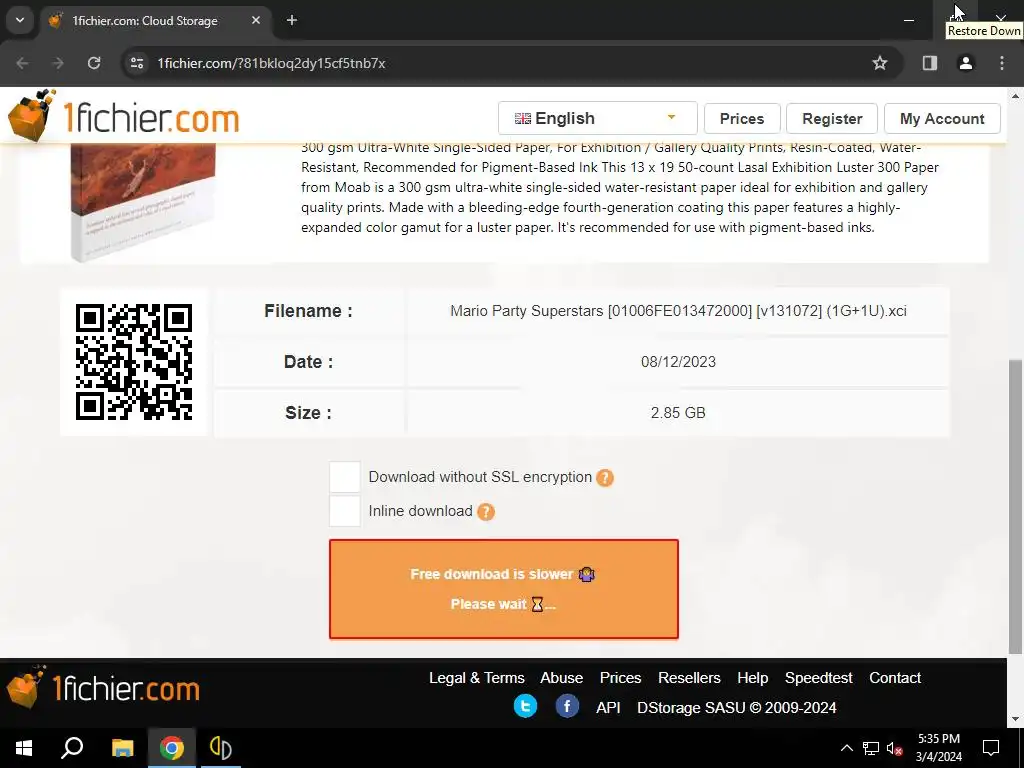Click the vertical page scrollbar thumb

pos(1016,506)
